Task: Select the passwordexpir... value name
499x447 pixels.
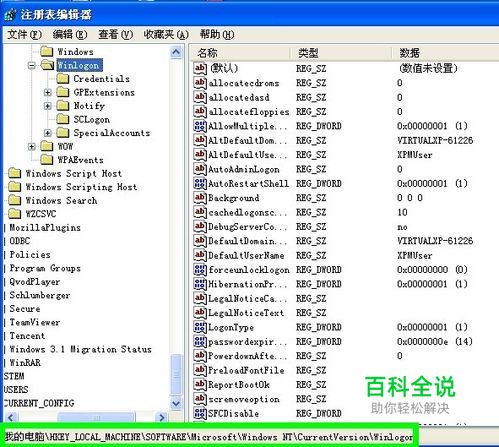Action: coord(248,342)
